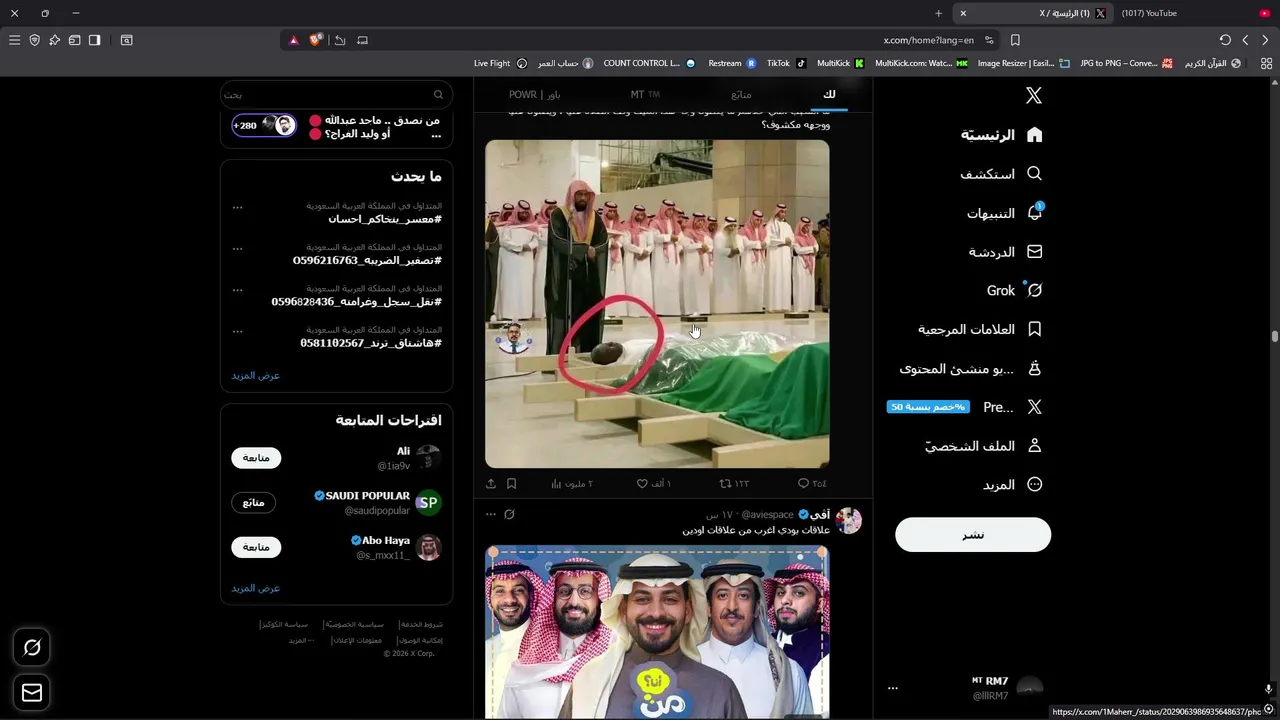Show more trends عرض المزيد

(x=256, y=375)
